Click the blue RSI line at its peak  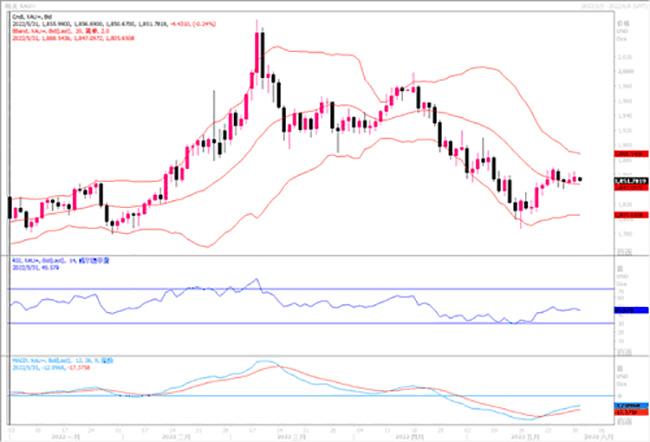[258, 280]
